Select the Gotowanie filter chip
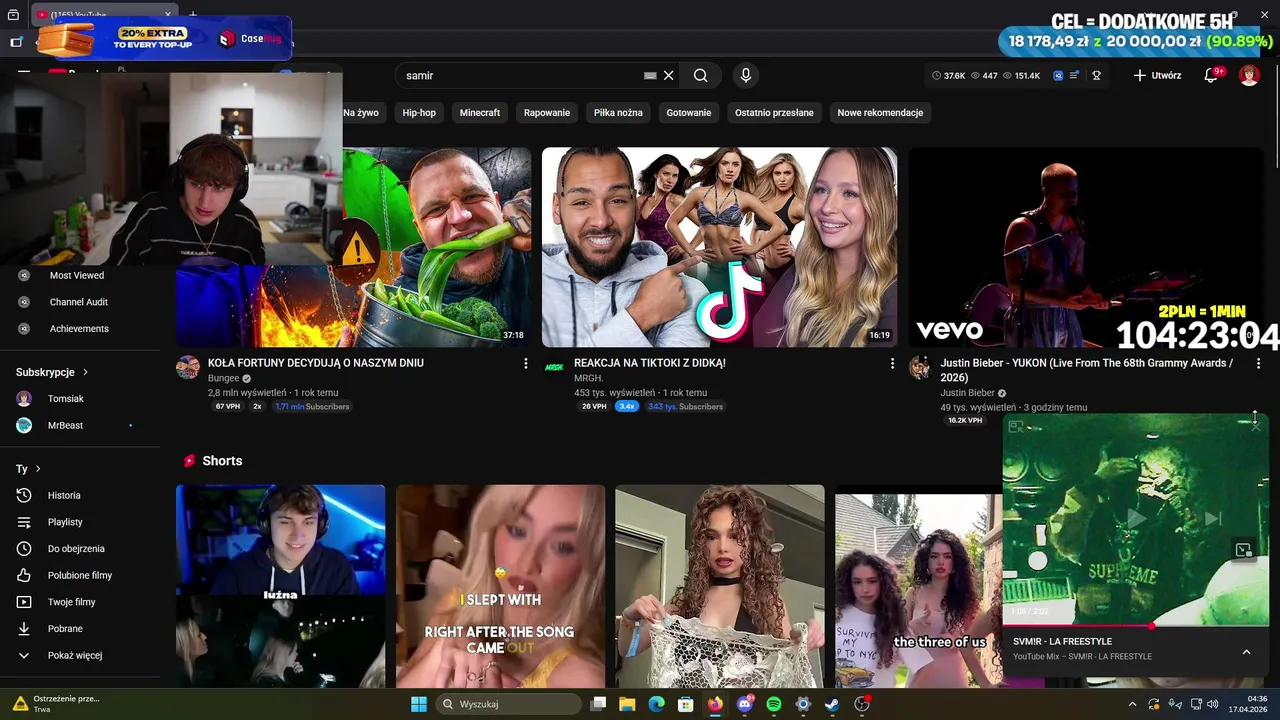The height and width of the screenshot is (720, 1280). pyautogui.click(x=689, y=113)
